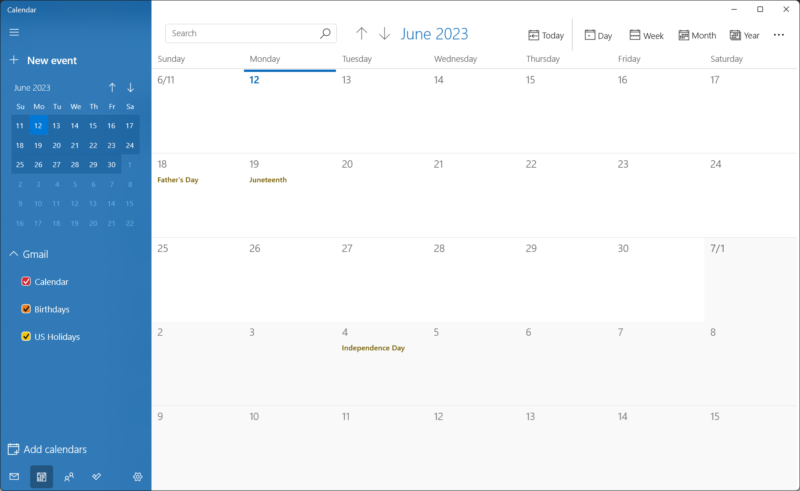The image size is (800, 491).
Task: Switch to Year view
Action: coord(744,35)
